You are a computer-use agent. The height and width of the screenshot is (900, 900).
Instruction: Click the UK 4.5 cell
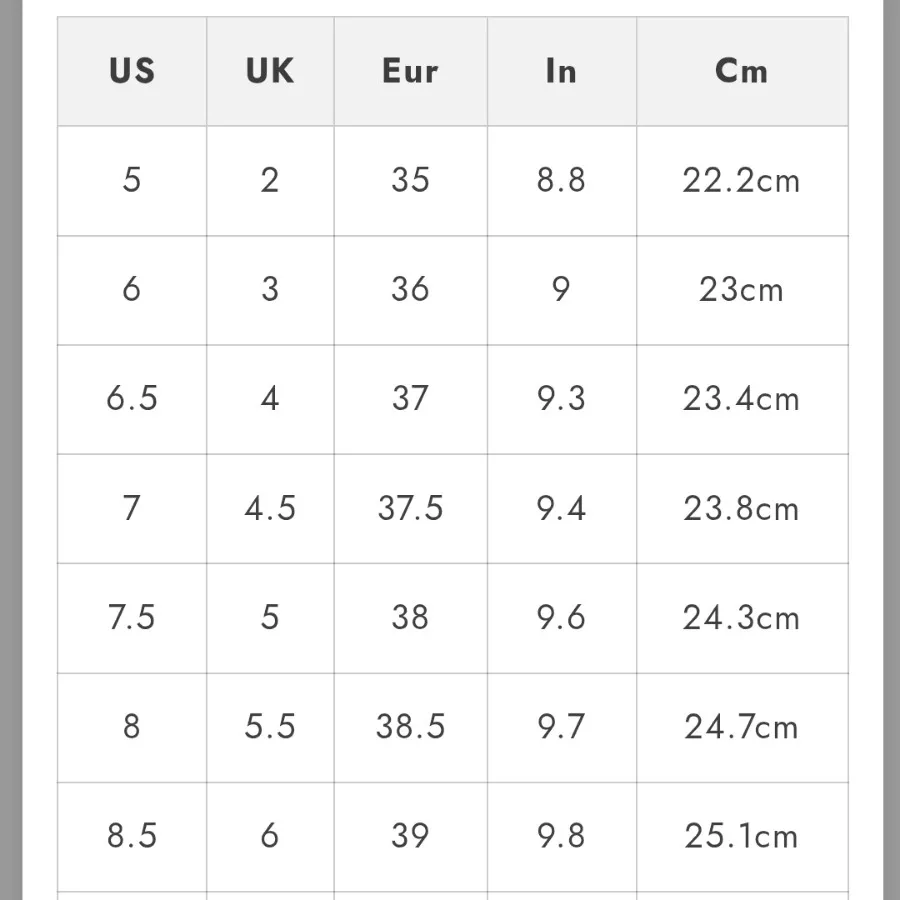pyautogui.click(x=270, y=508)
